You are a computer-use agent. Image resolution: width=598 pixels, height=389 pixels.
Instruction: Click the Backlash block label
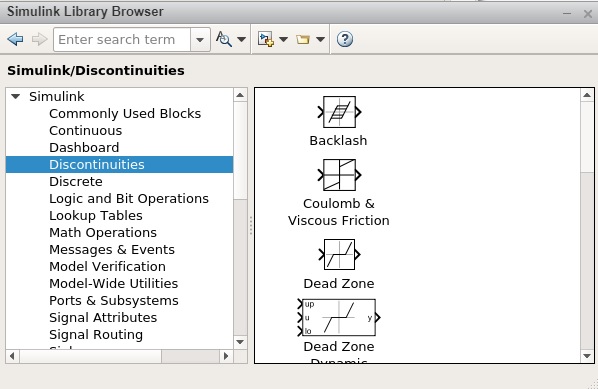click(339, 141)
